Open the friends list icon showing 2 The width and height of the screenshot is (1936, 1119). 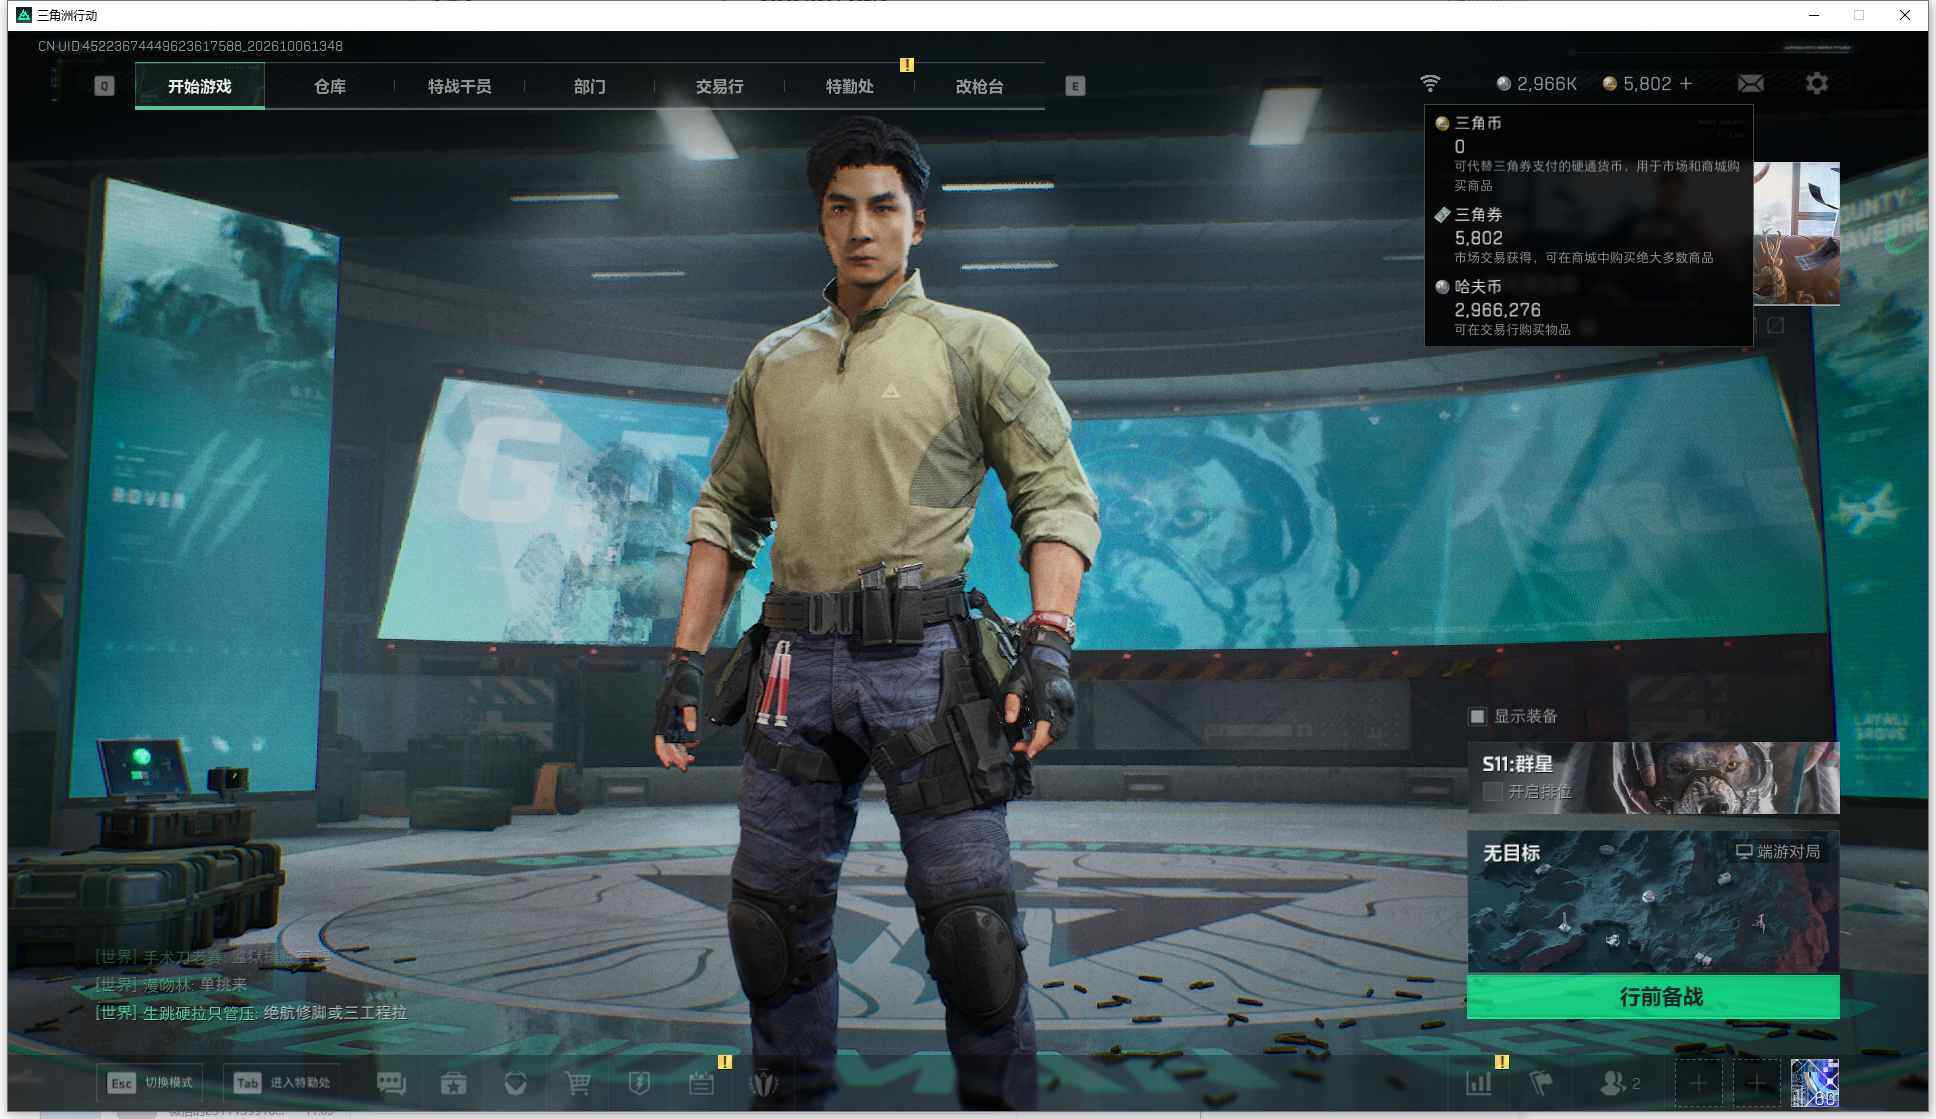(1619, 1083)
